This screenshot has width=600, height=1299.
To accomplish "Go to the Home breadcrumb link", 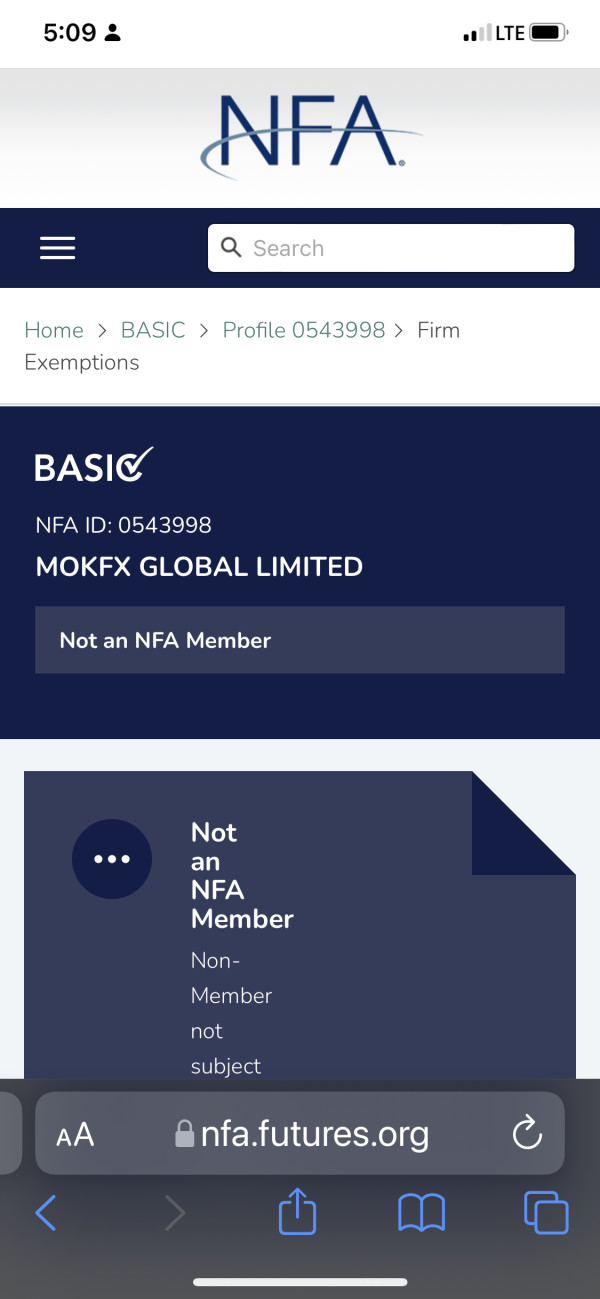I will pyautogui.click(x=54, y=330).
